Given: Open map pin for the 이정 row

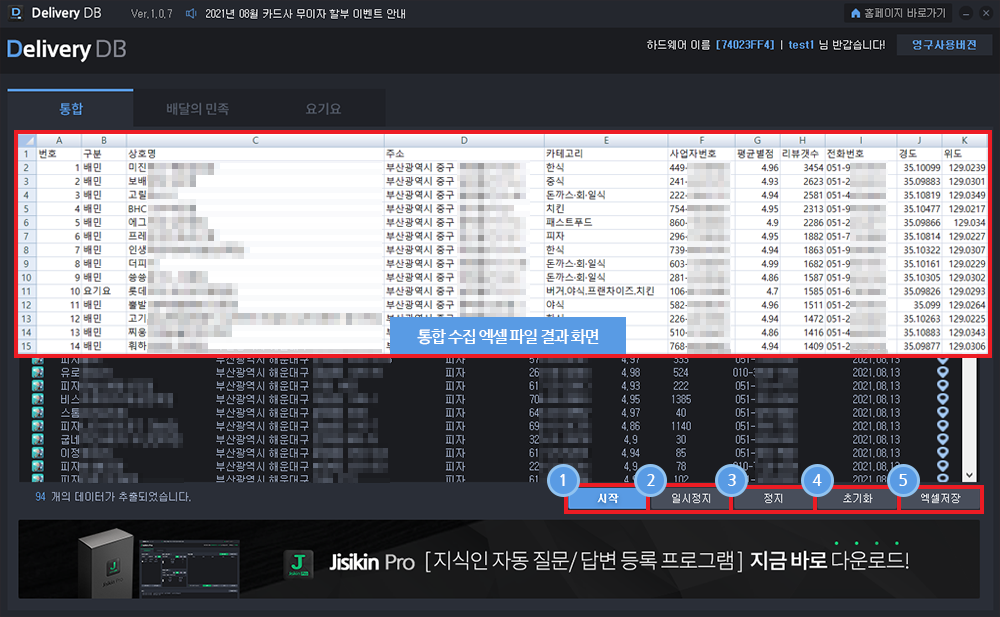Looking at the screenshot, I should 943,452.
